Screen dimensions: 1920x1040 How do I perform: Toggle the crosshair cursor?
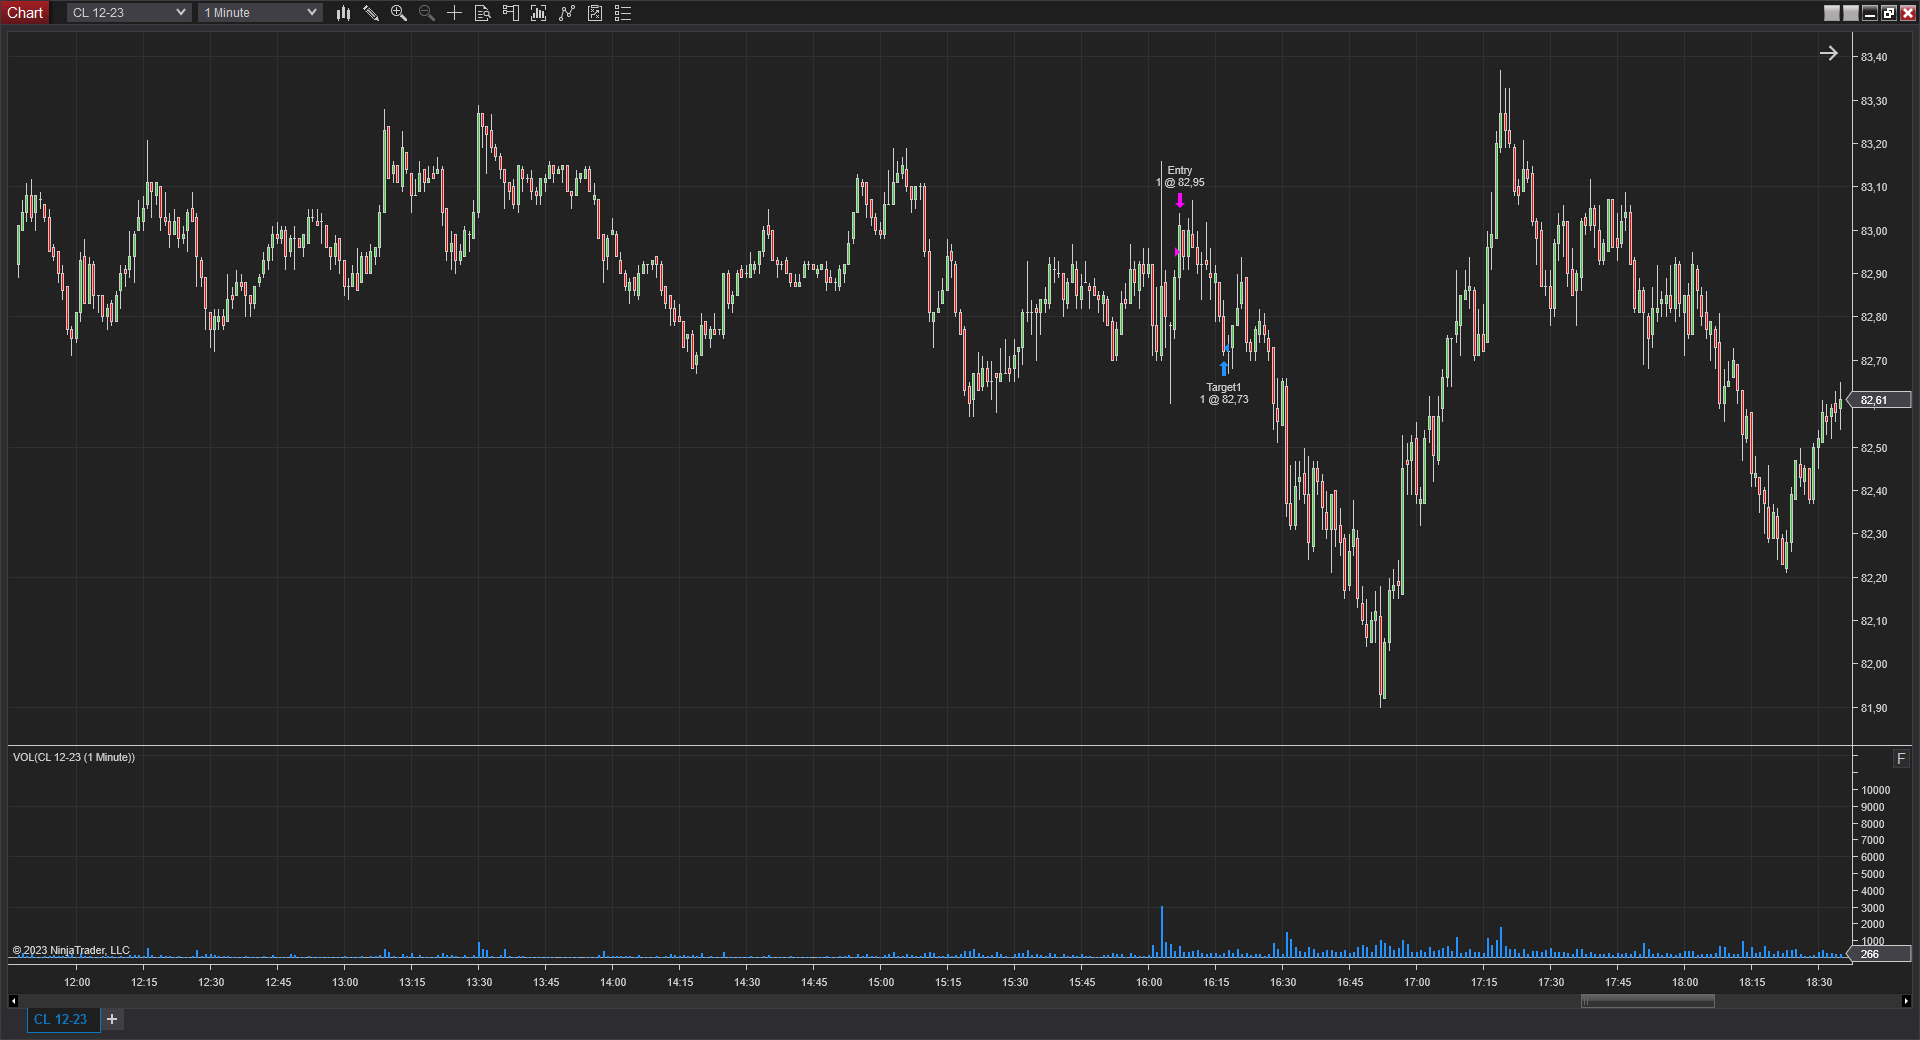point(455,13)
